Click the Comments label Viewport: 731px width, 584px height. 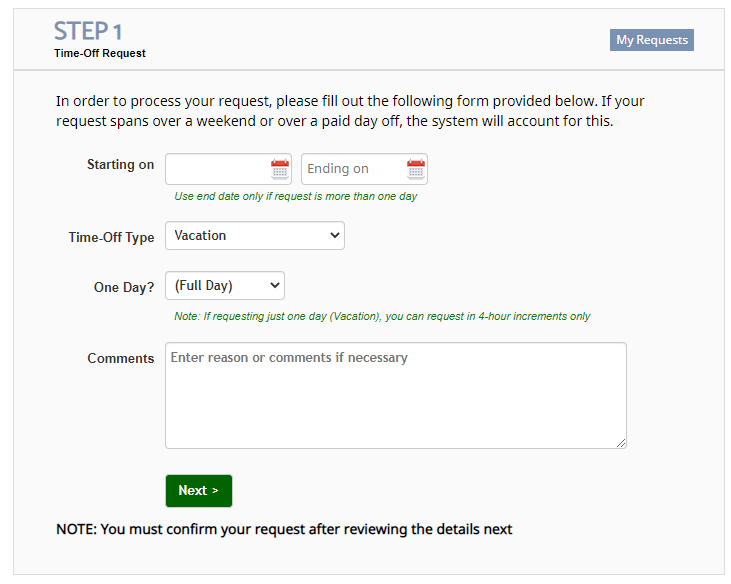click(121, 358)
